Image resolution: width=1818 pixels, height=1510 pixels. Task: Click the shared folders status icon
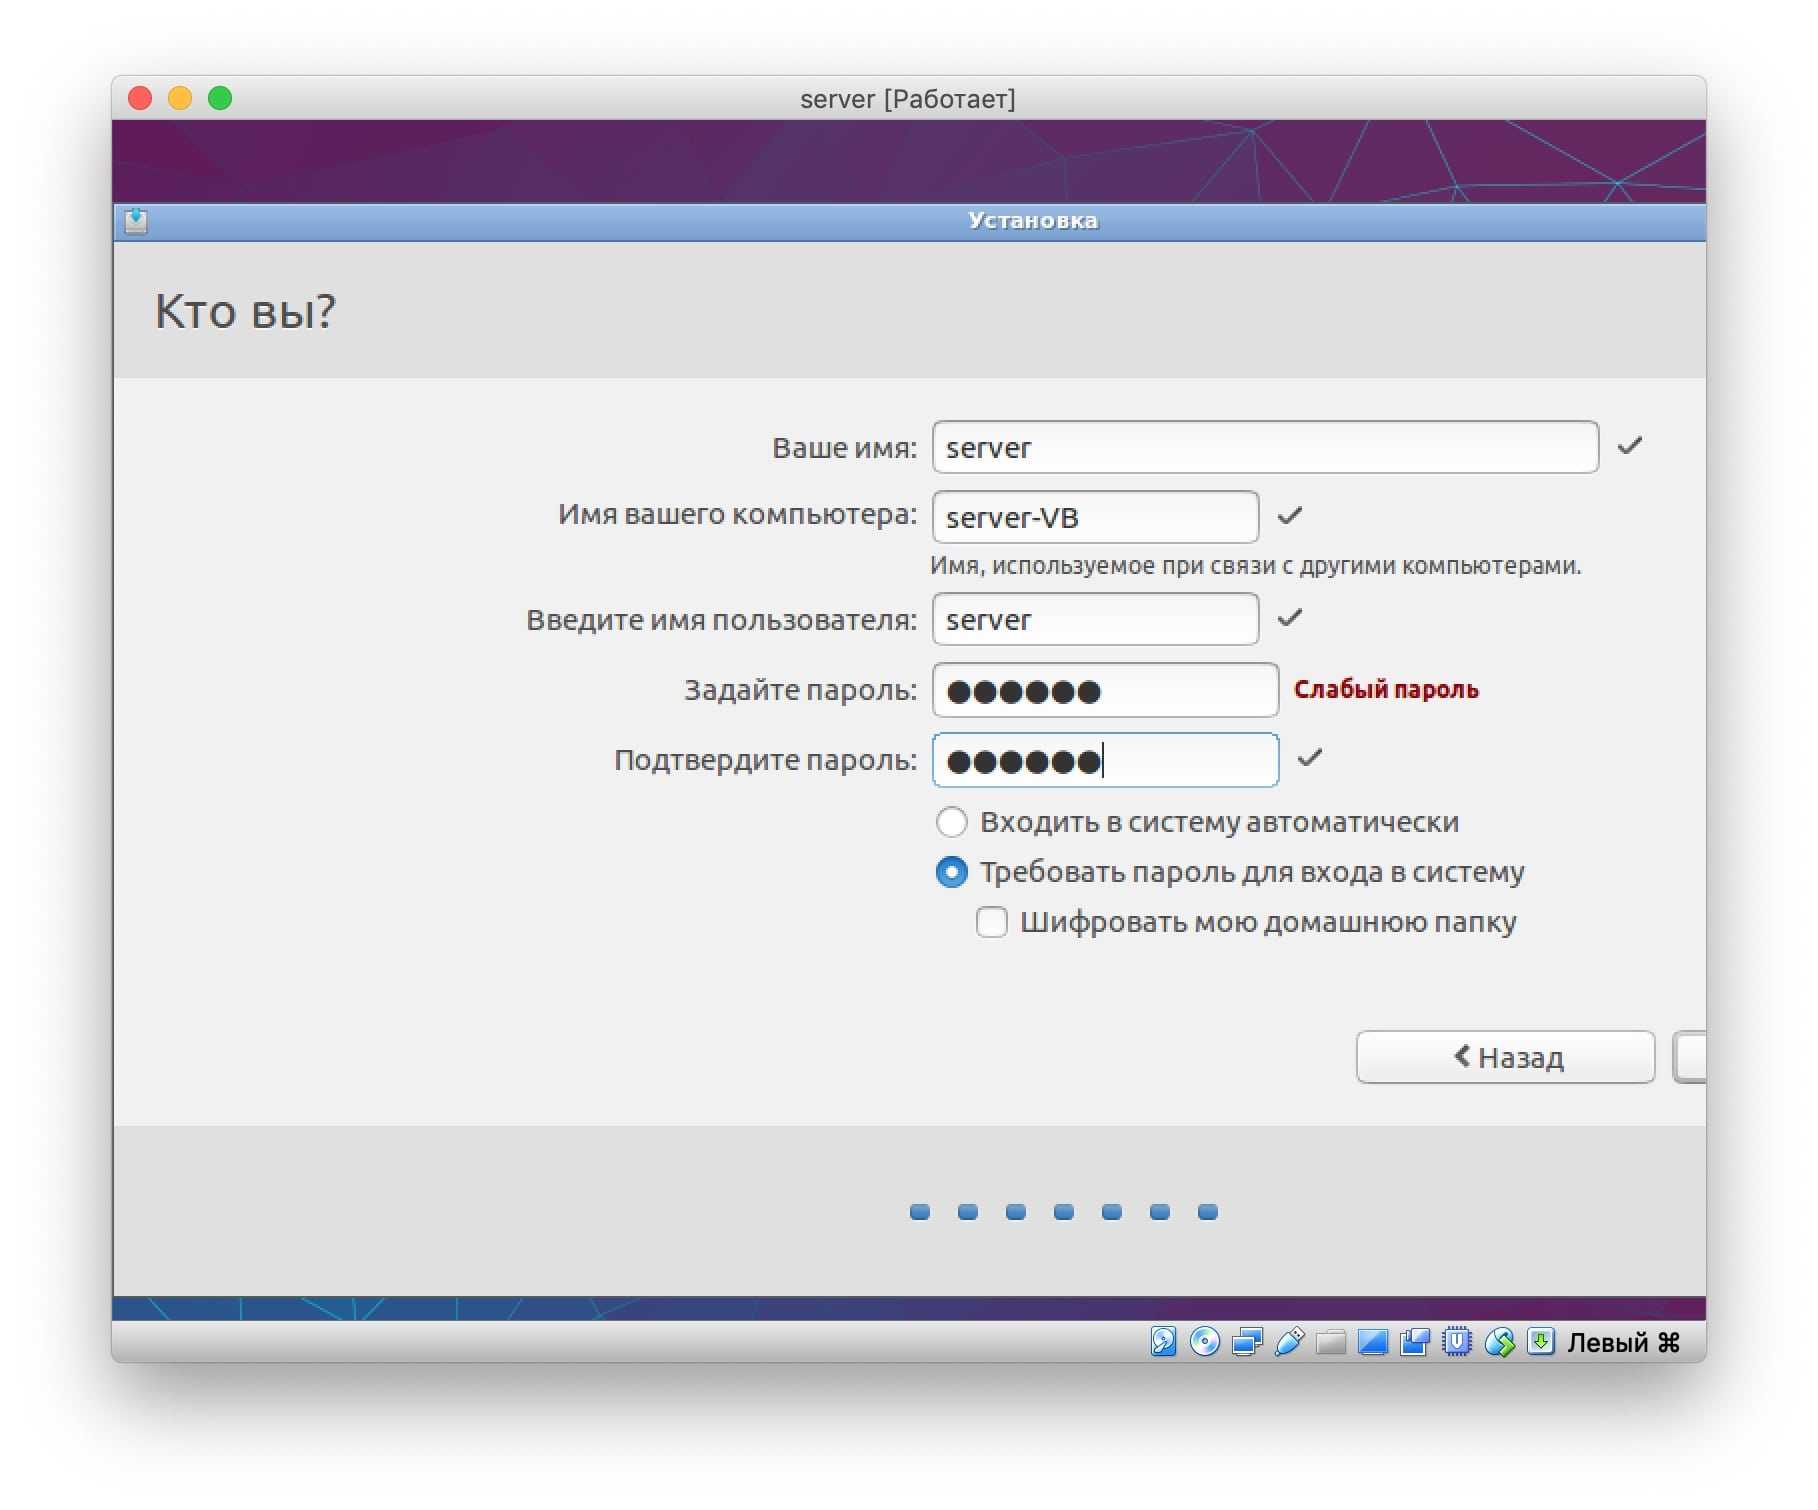pos(1331,1342)
